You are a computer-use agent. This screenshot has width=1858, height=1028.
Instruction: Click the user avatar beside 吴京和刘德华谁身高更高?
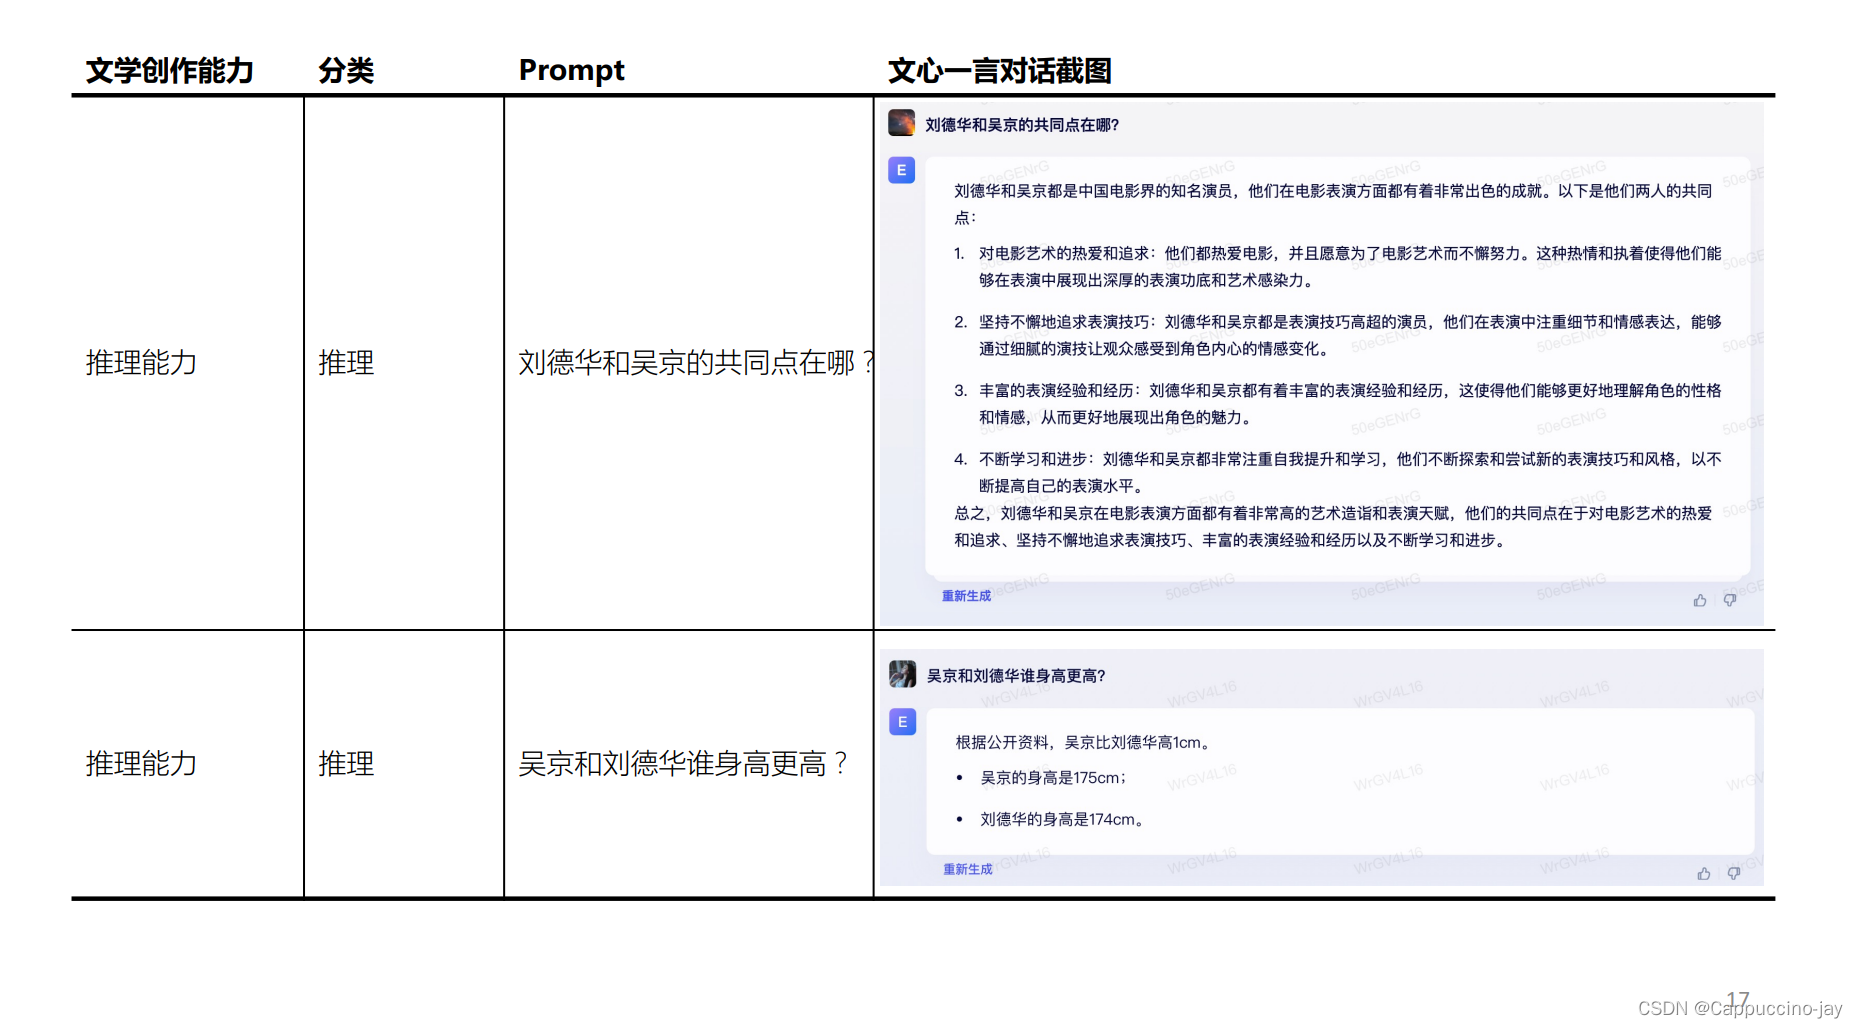coord(902,674)
